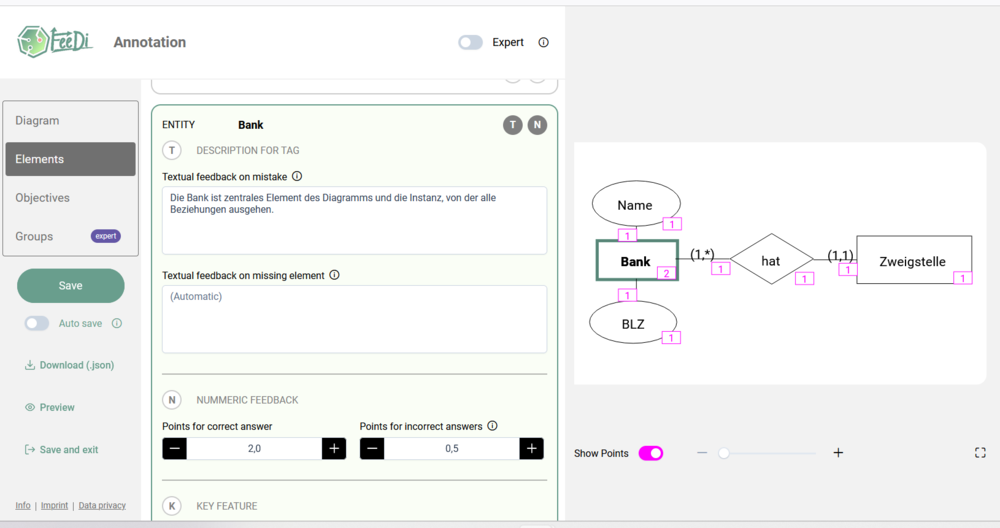
Task: Click the Download (.json) link
Action: tap(70, 365)
